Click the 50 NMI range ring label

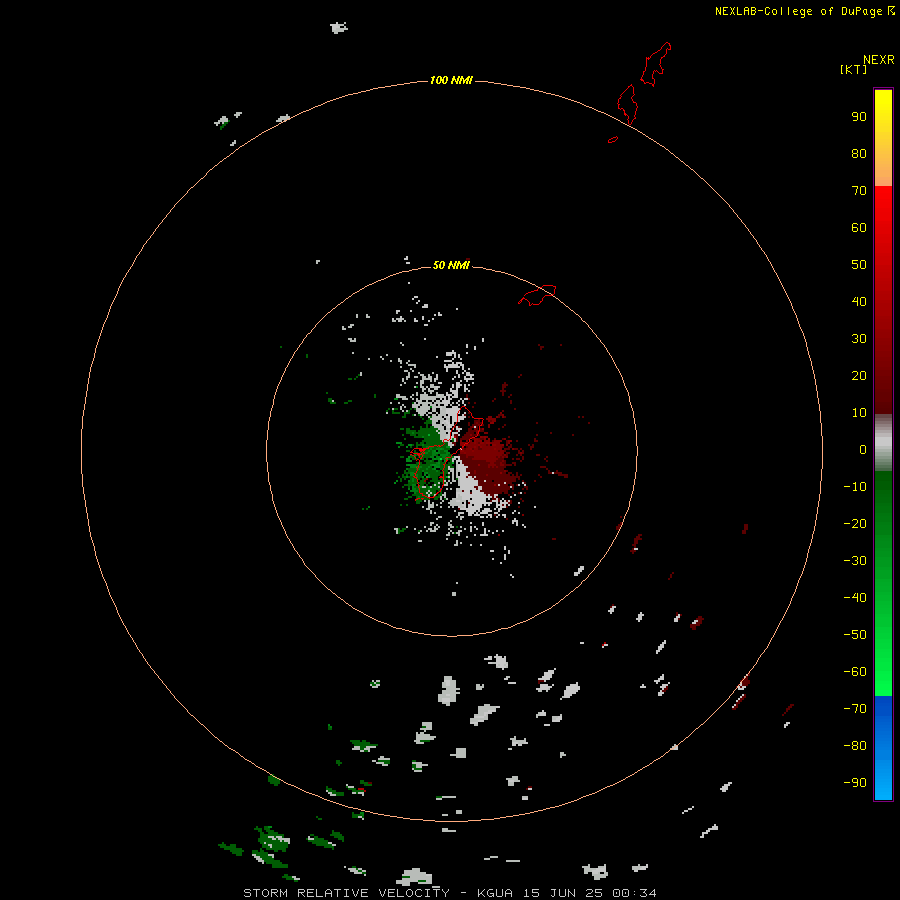[x=451, y=265]
